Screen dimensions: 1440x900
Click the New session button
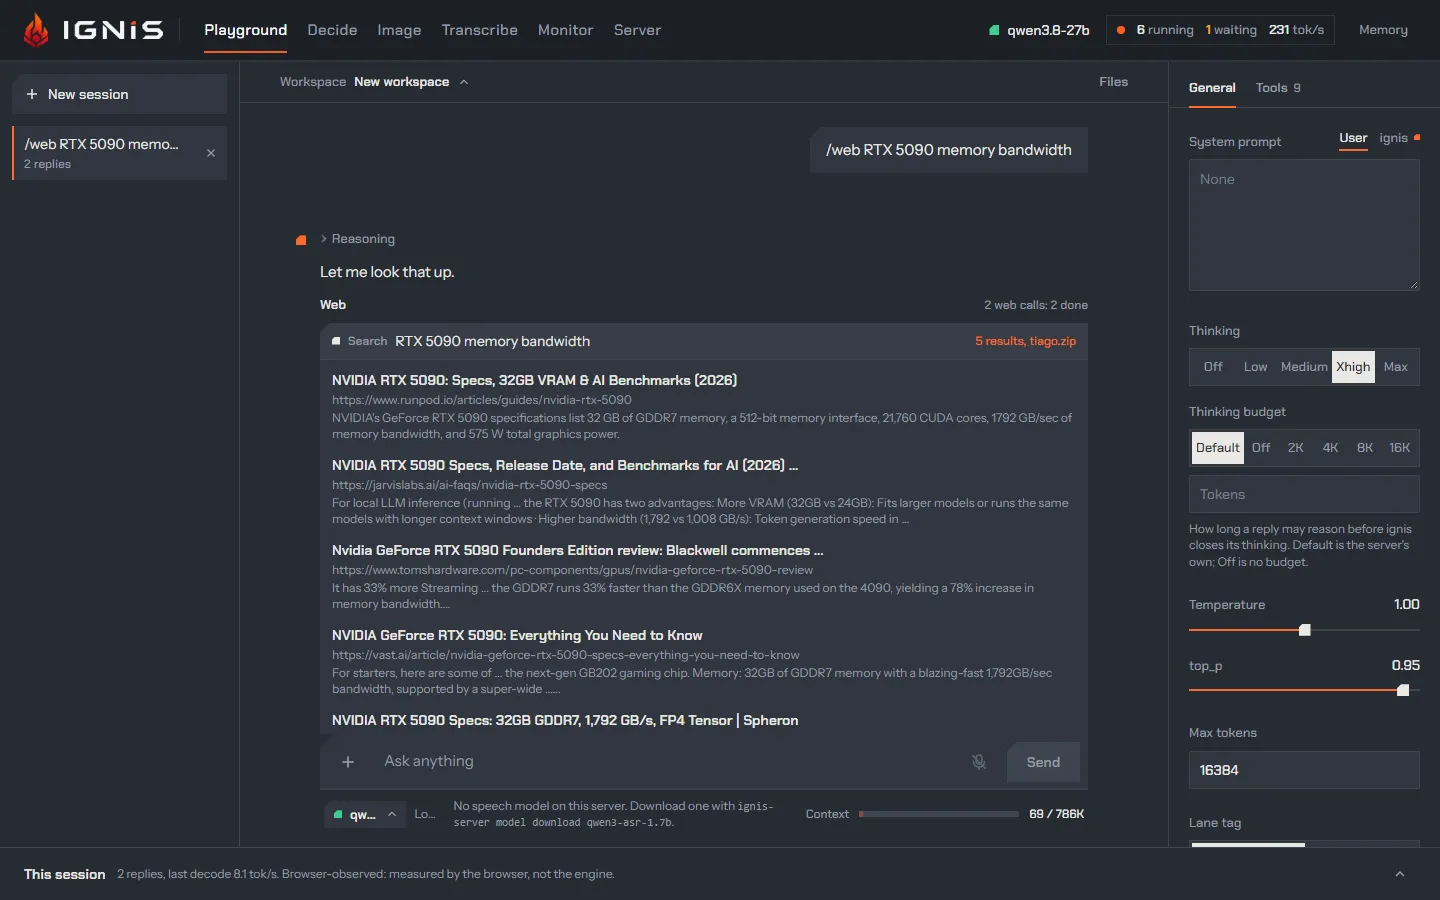[119, 94]
